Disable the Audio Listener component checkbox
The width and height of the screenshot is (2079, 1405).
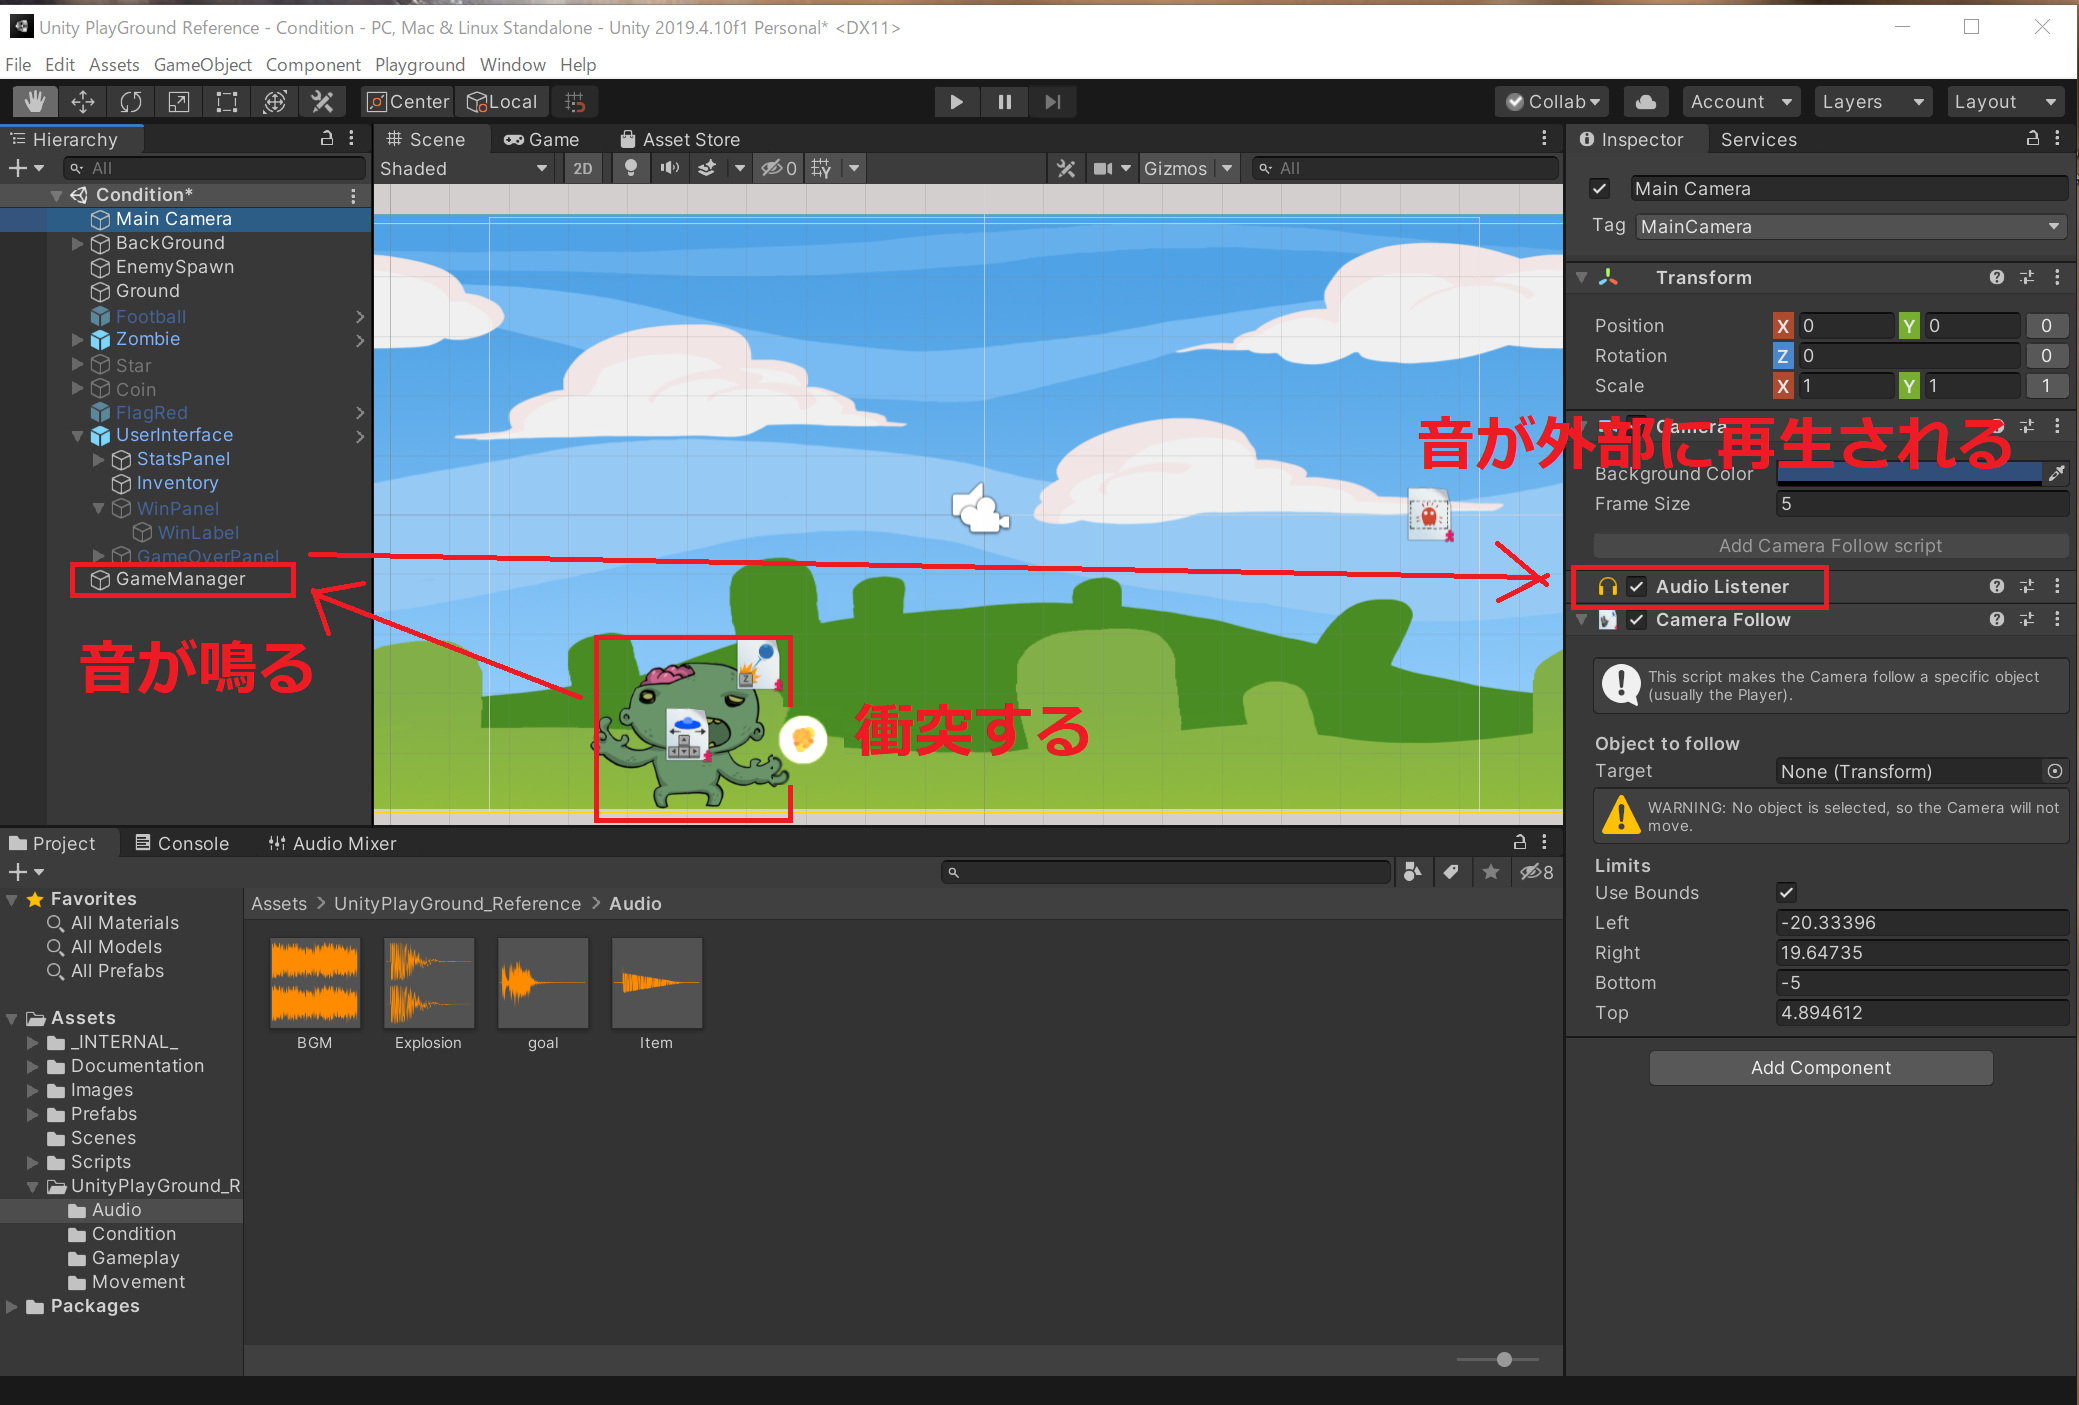click(1637, 587)
